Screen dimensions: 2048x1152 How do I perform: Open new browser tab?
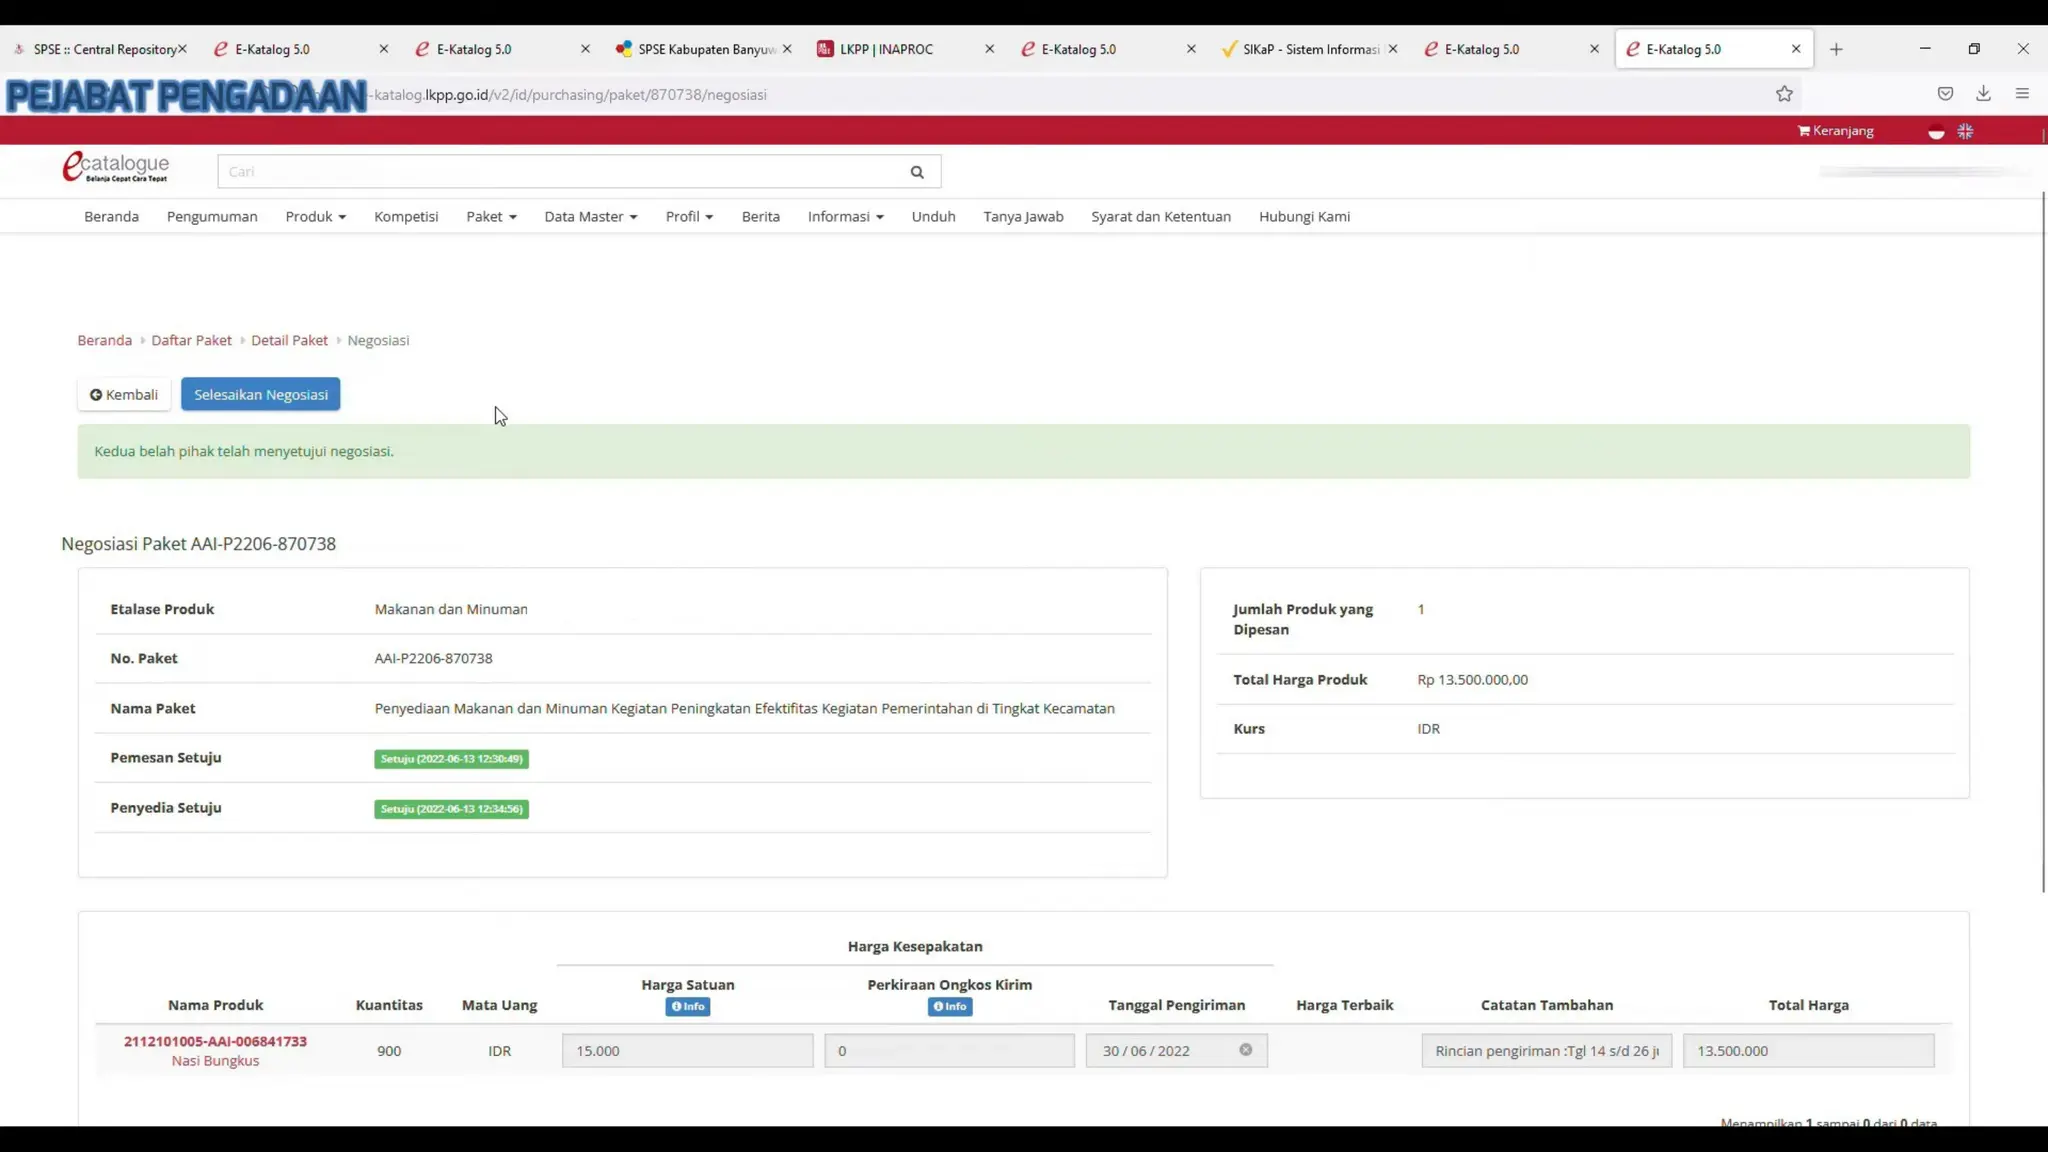point(1836,49)
